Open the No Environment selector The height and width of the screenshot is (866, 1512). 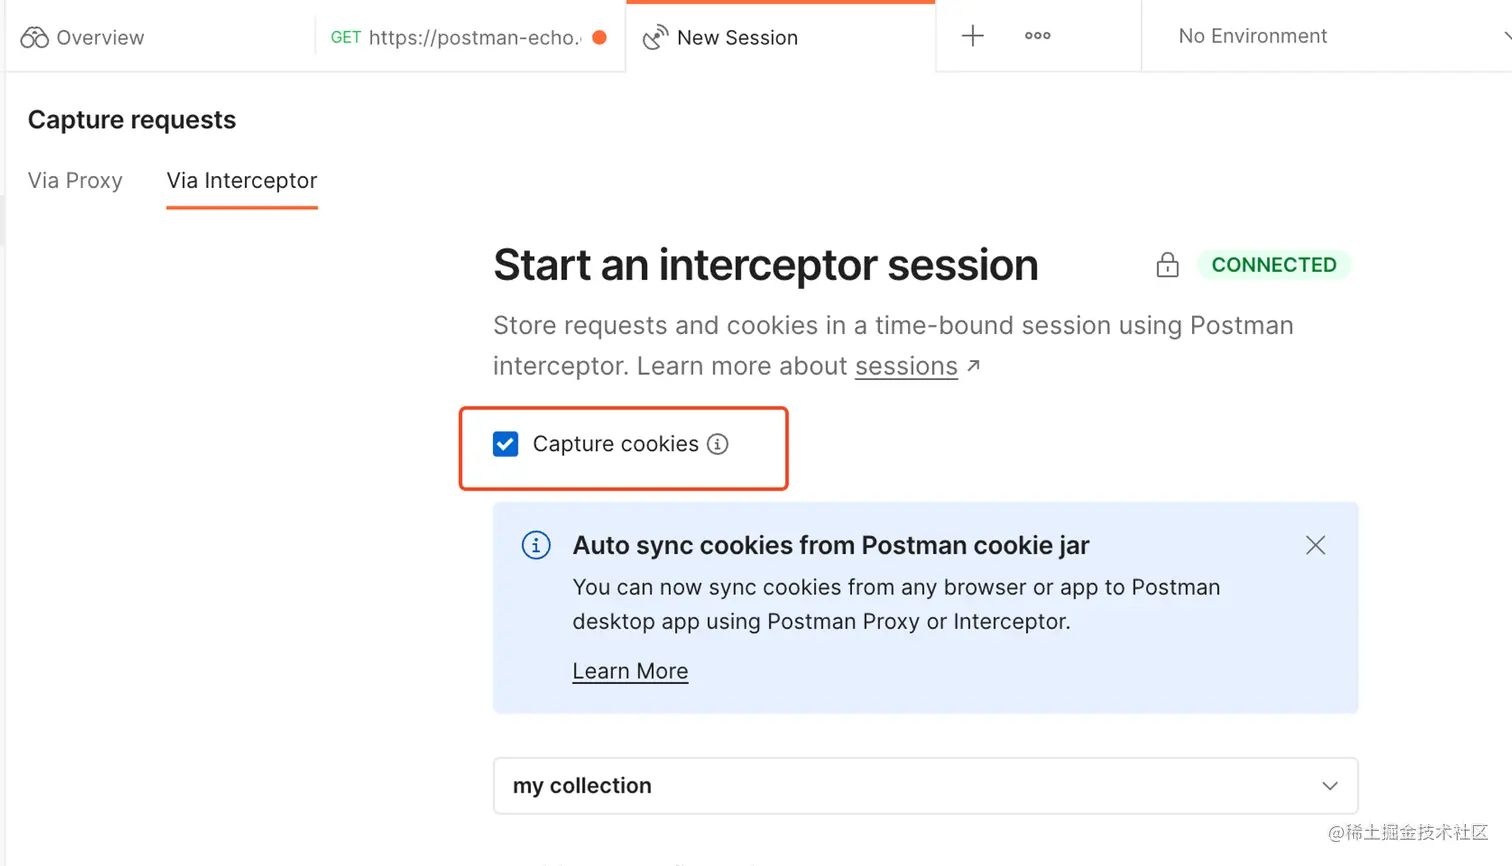click(1253, 36)
